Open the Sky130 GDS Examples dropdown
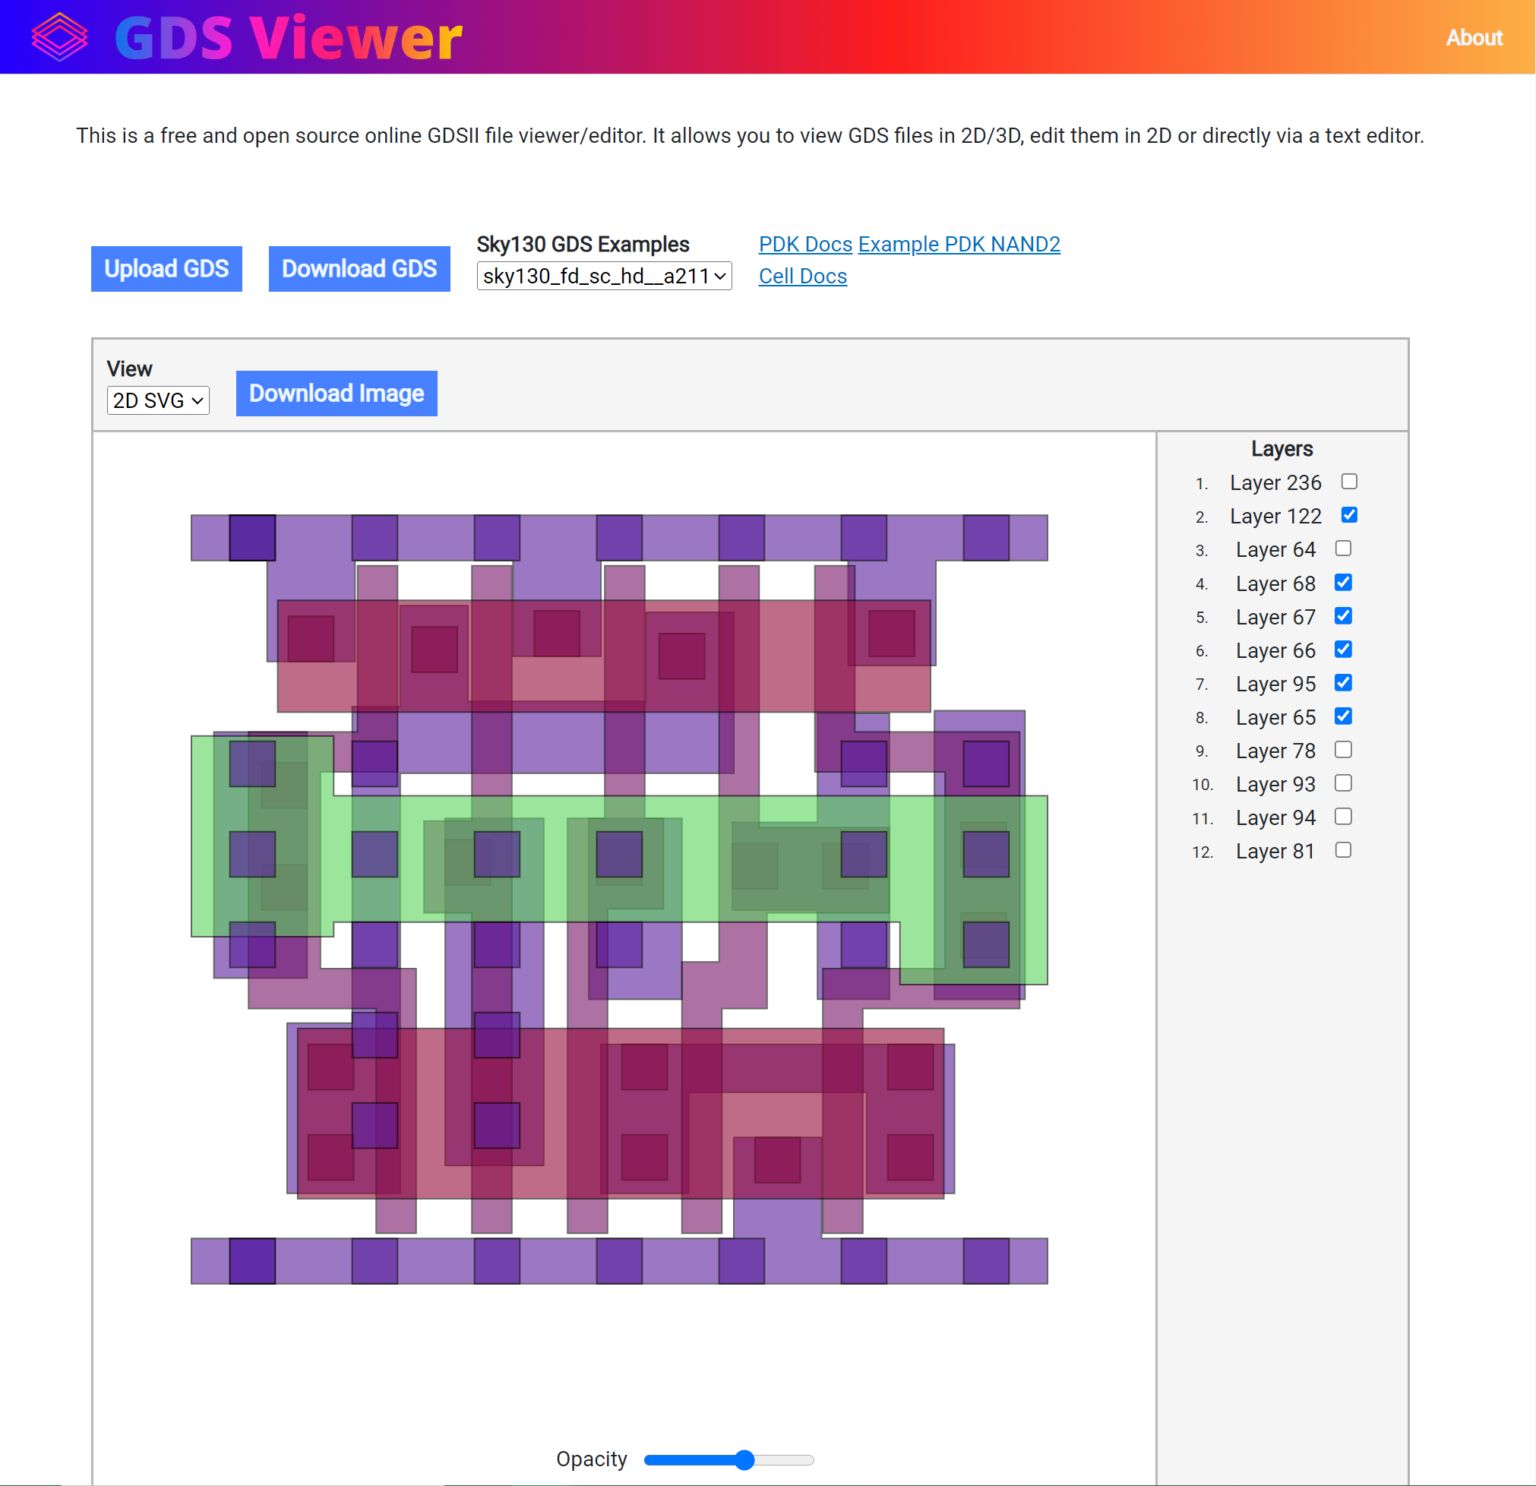Screen dimensions: 1536x1486 [x=604, y=276]
